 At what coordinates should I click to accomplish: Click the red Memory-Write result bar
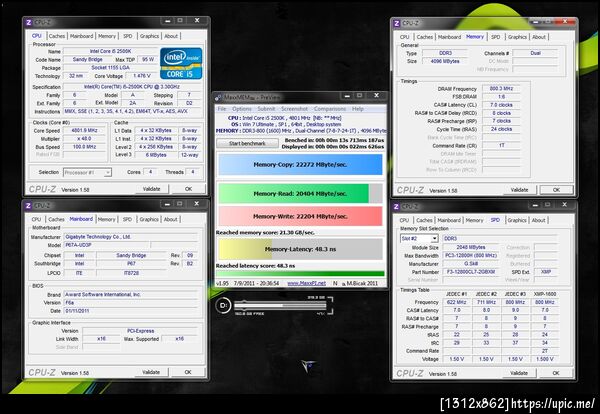pyautogui.click(x=300, y=216)
